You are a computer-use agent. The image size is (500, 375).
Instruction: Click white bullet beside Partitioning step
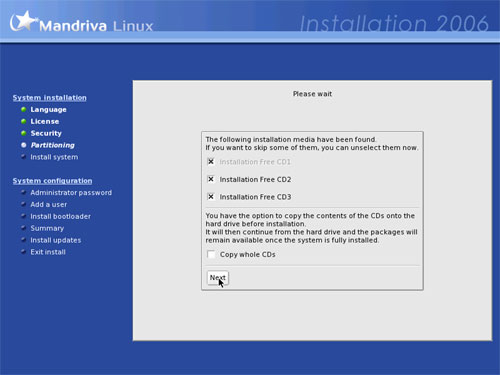click(23, 145)
